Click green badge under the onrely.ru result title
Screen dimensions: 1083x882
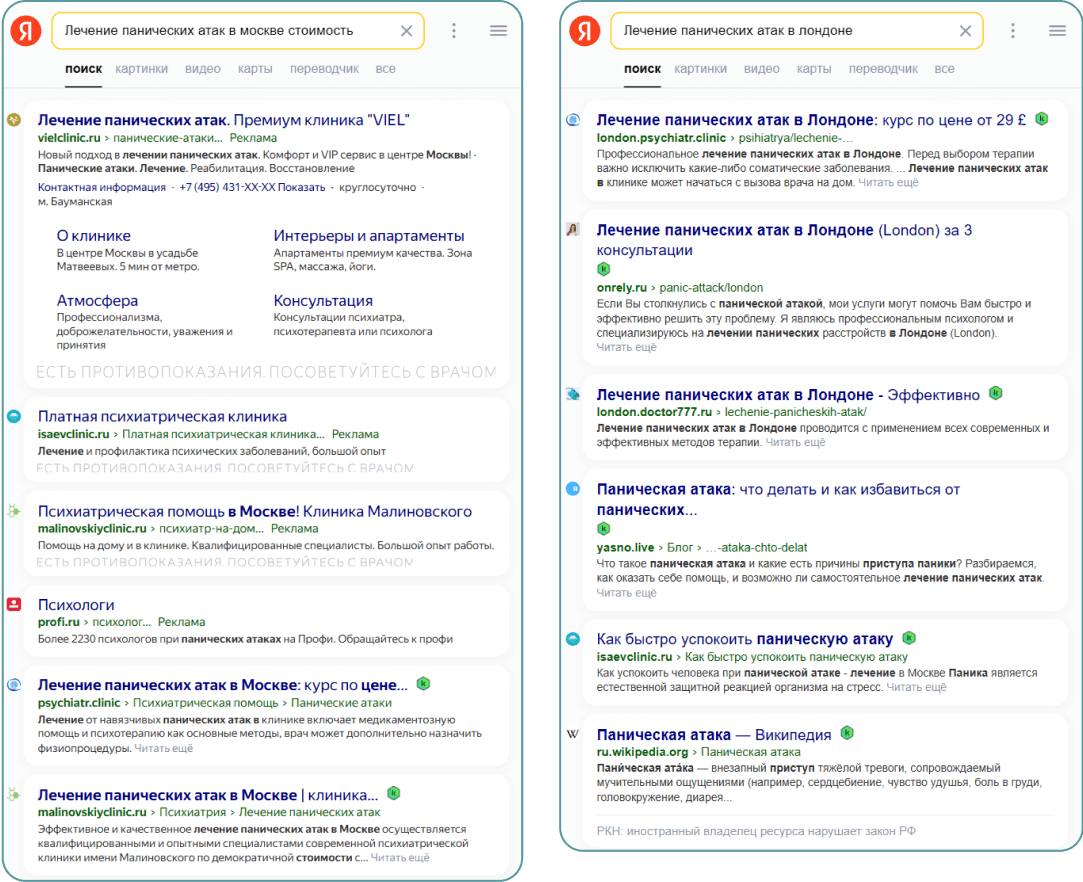pos(603,269)
